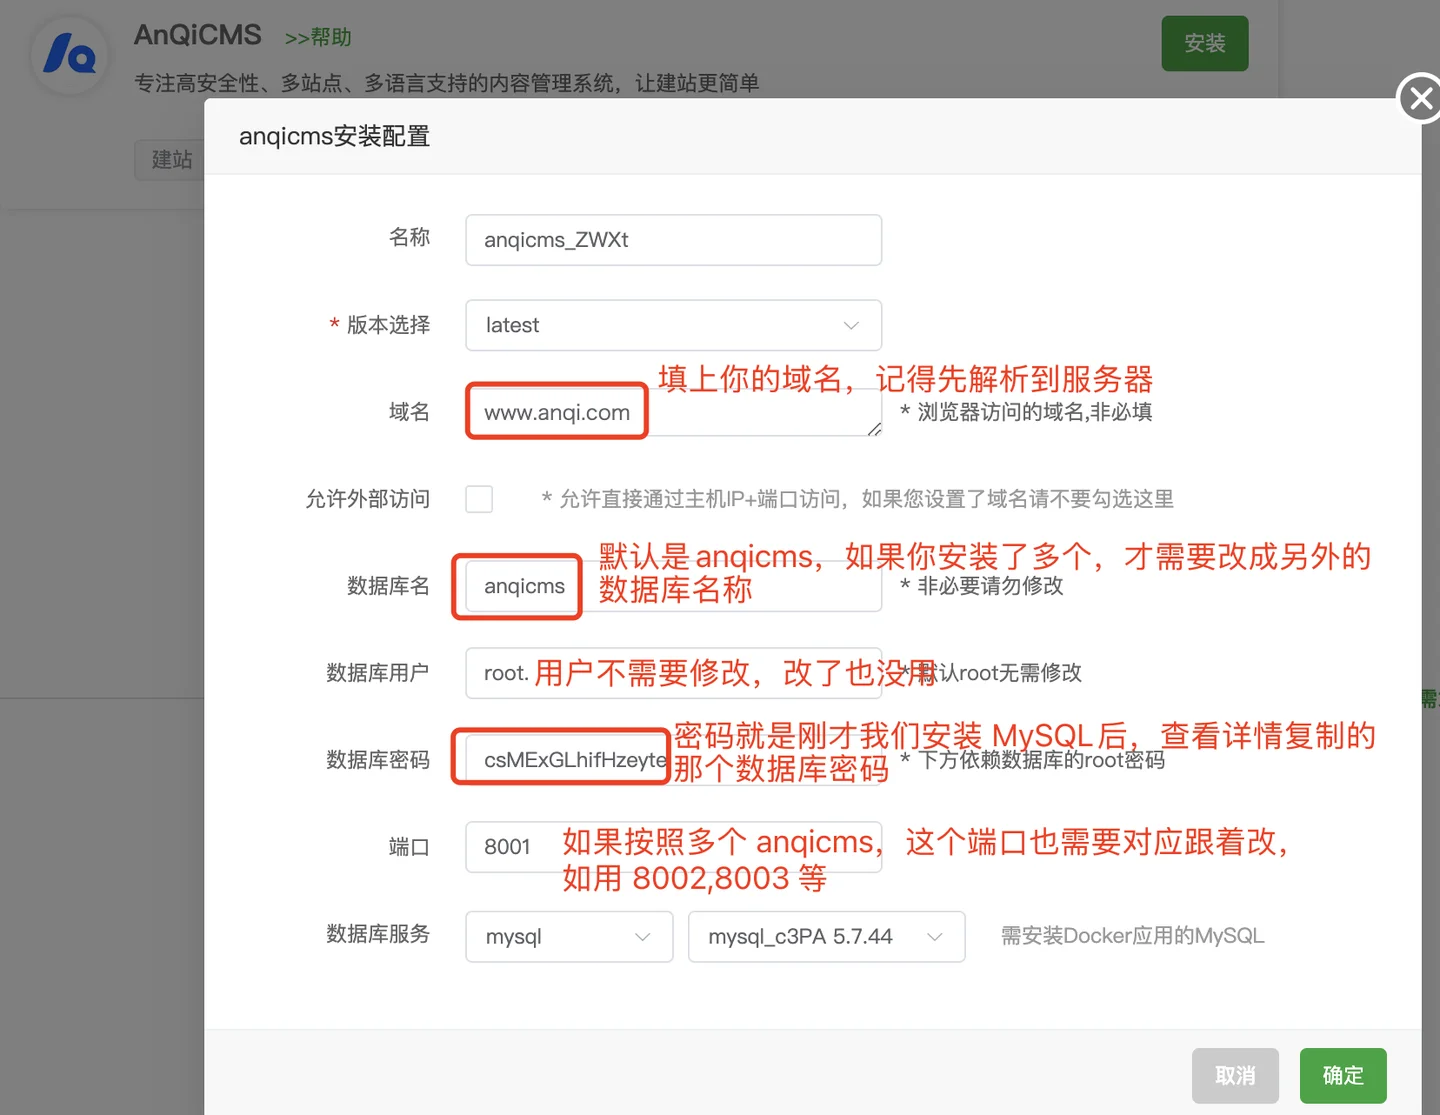Click the AnQiCMS logo icon

(x=70, y=55)
